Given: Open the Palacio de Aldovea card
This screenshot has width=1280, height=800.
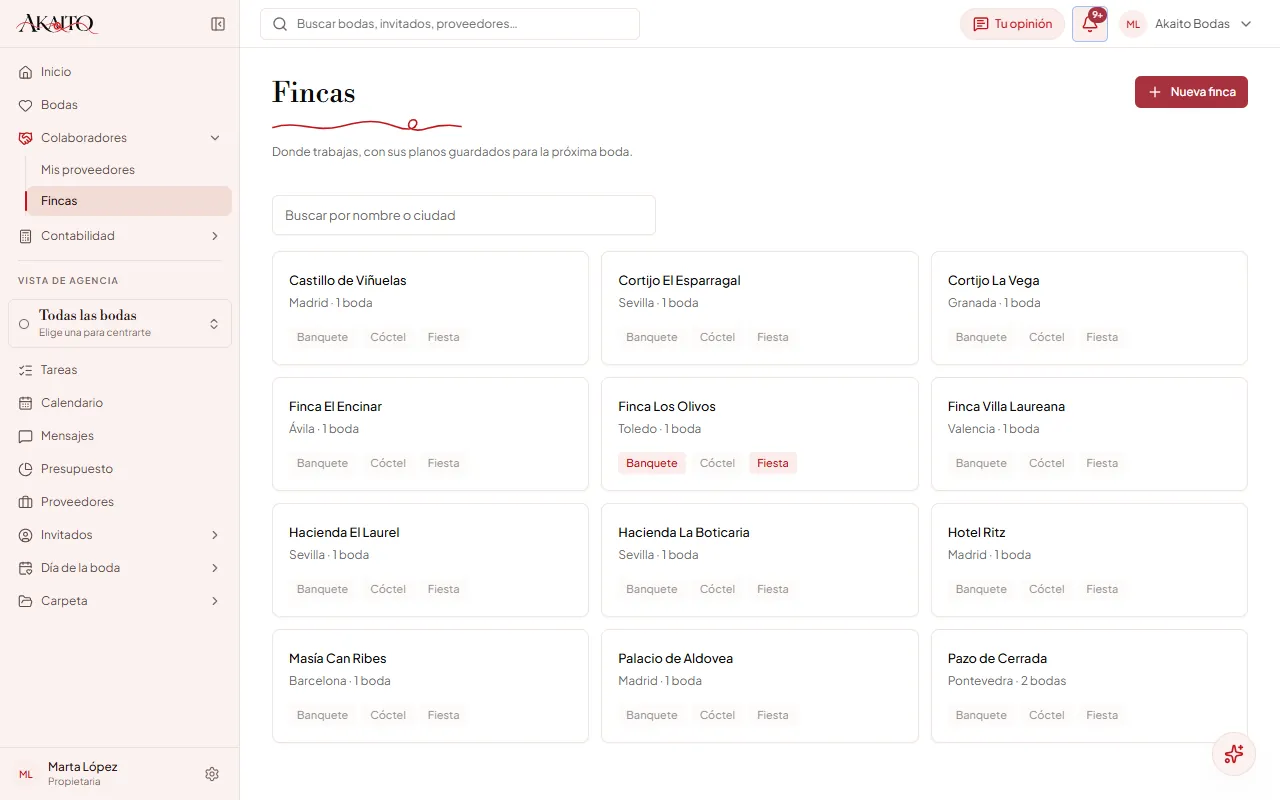Looking at the screenshot, I should tap(760, 686).
